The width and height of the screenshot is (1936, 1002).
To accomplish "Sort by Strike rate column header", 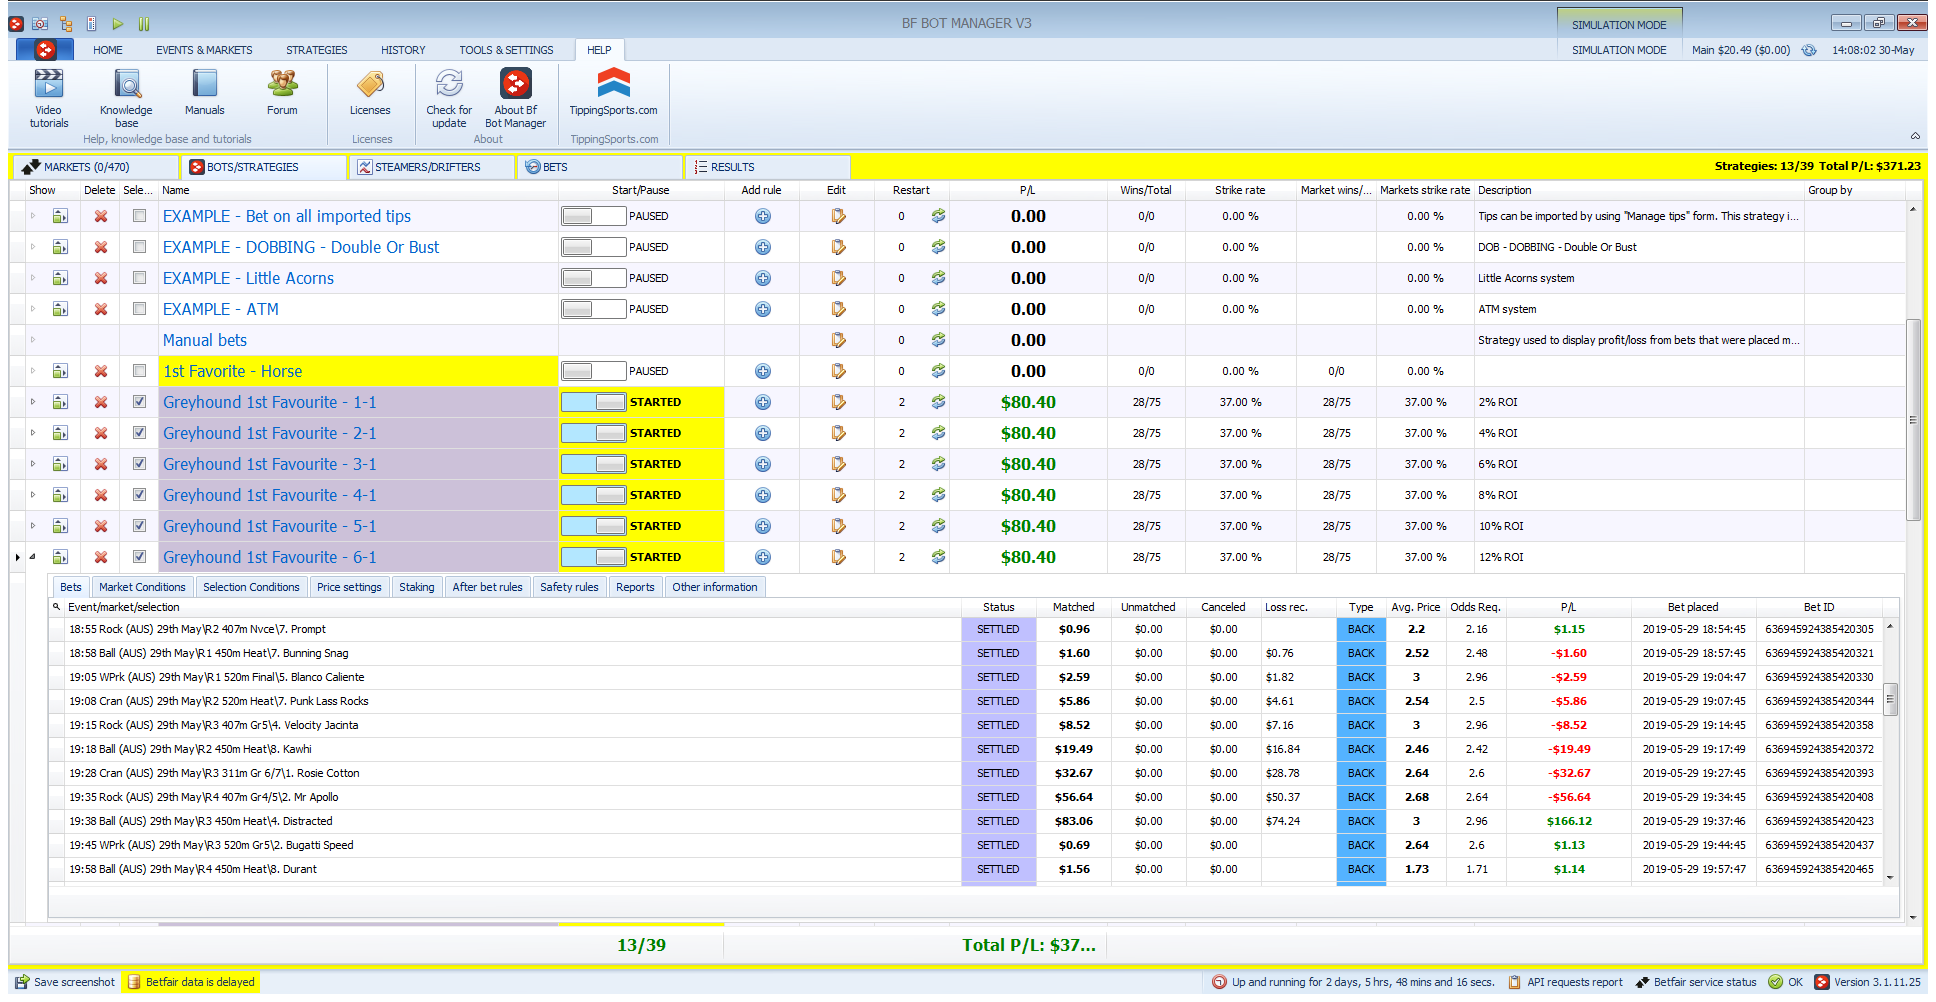I will [x=1240, y=190].
